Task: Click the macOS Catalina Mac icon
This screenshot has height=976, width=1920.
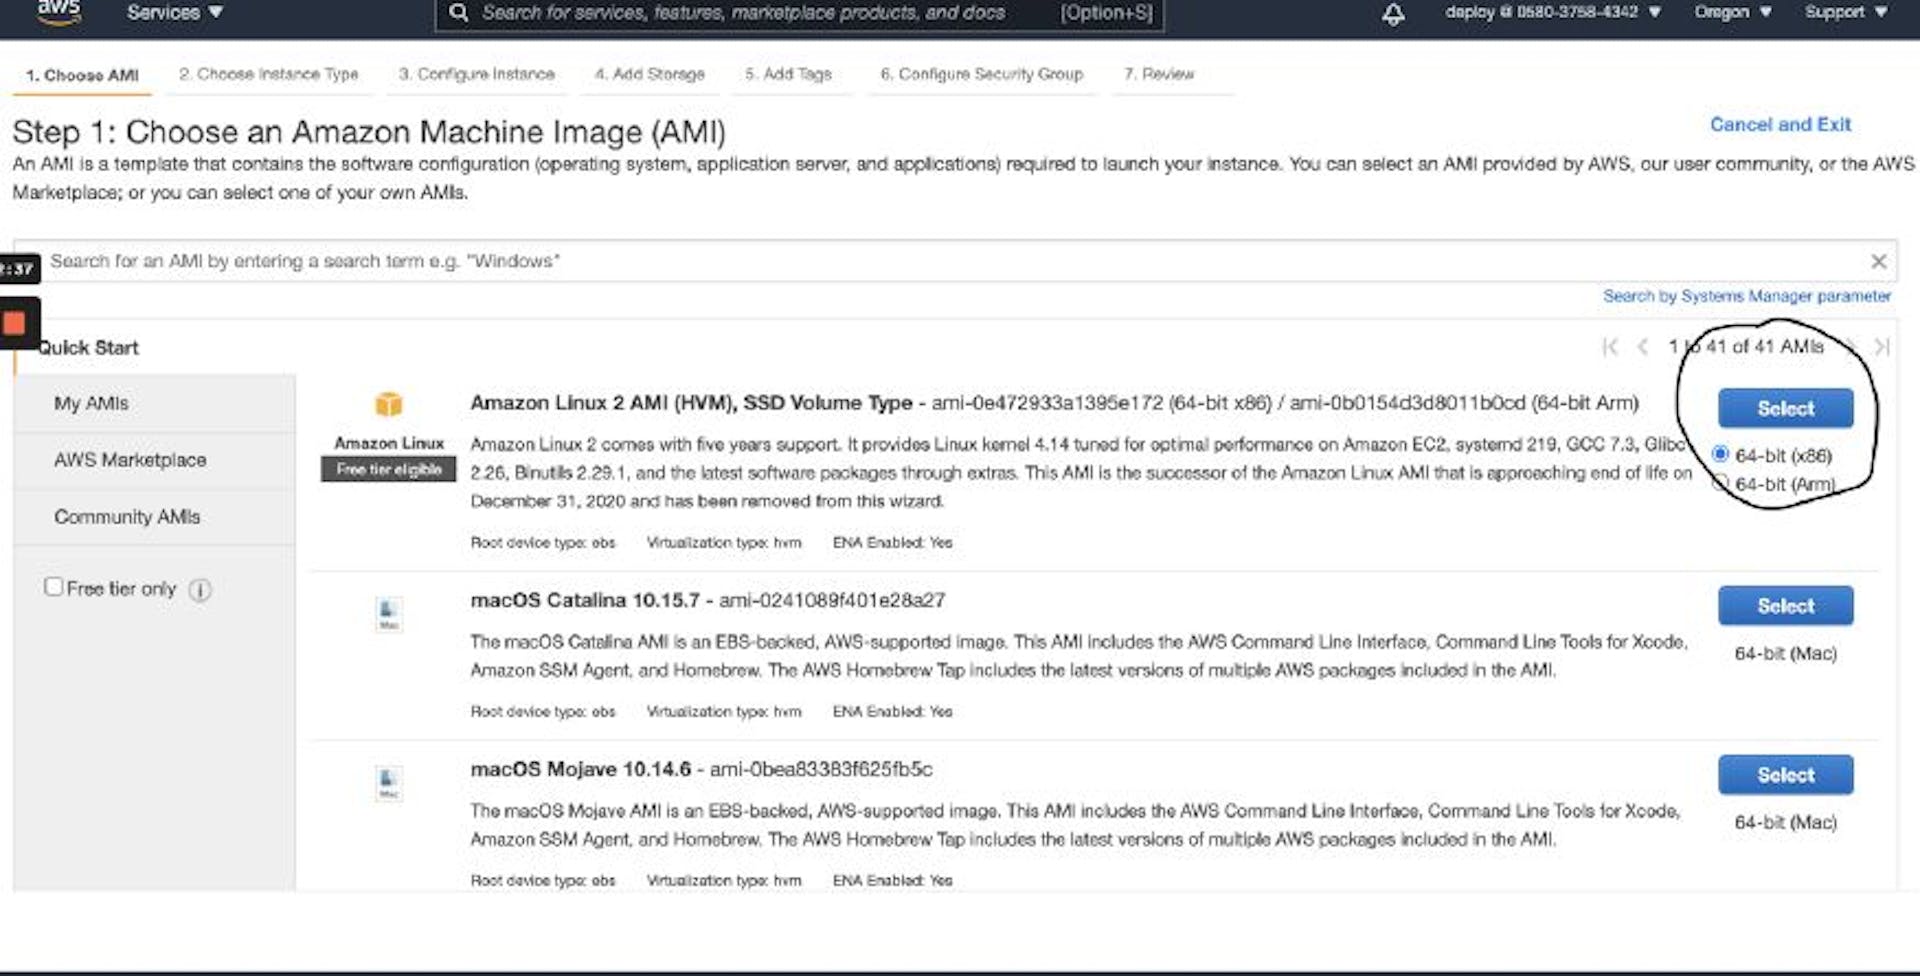Action: point(388,612)
